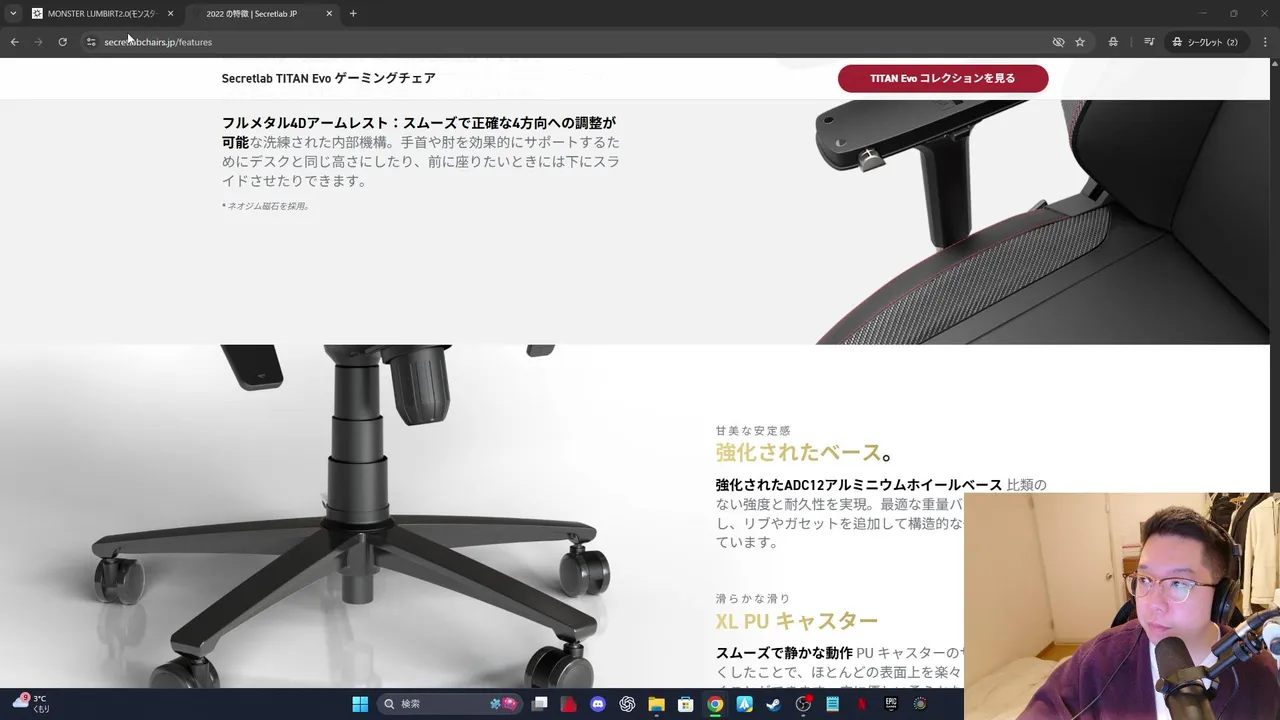The image size is (1280, 720).
Task: Open Task View on the taskbar
Action: pos(540,704)
